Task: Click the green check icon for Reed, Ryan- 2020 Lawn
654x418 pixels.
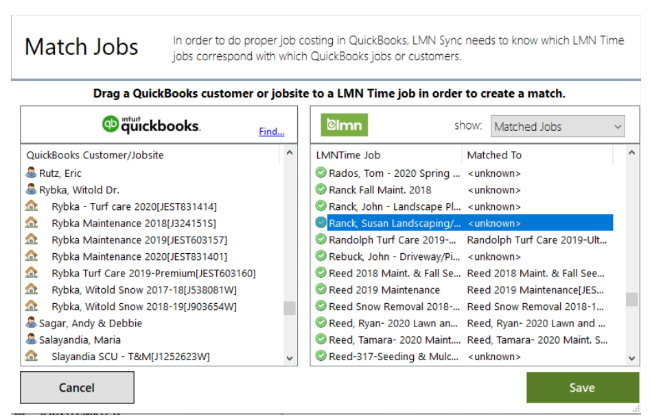Action: point(321,322)
